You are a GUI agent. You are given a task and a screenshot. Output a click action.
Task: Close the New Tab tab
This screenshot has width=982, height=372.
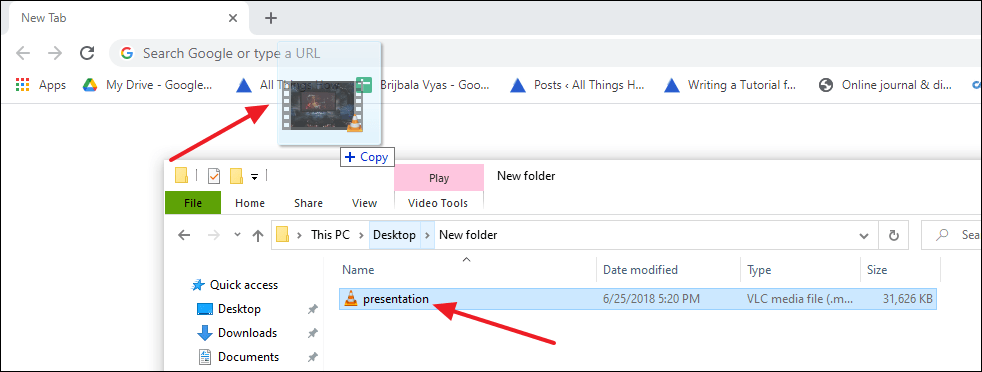point(233,18)
